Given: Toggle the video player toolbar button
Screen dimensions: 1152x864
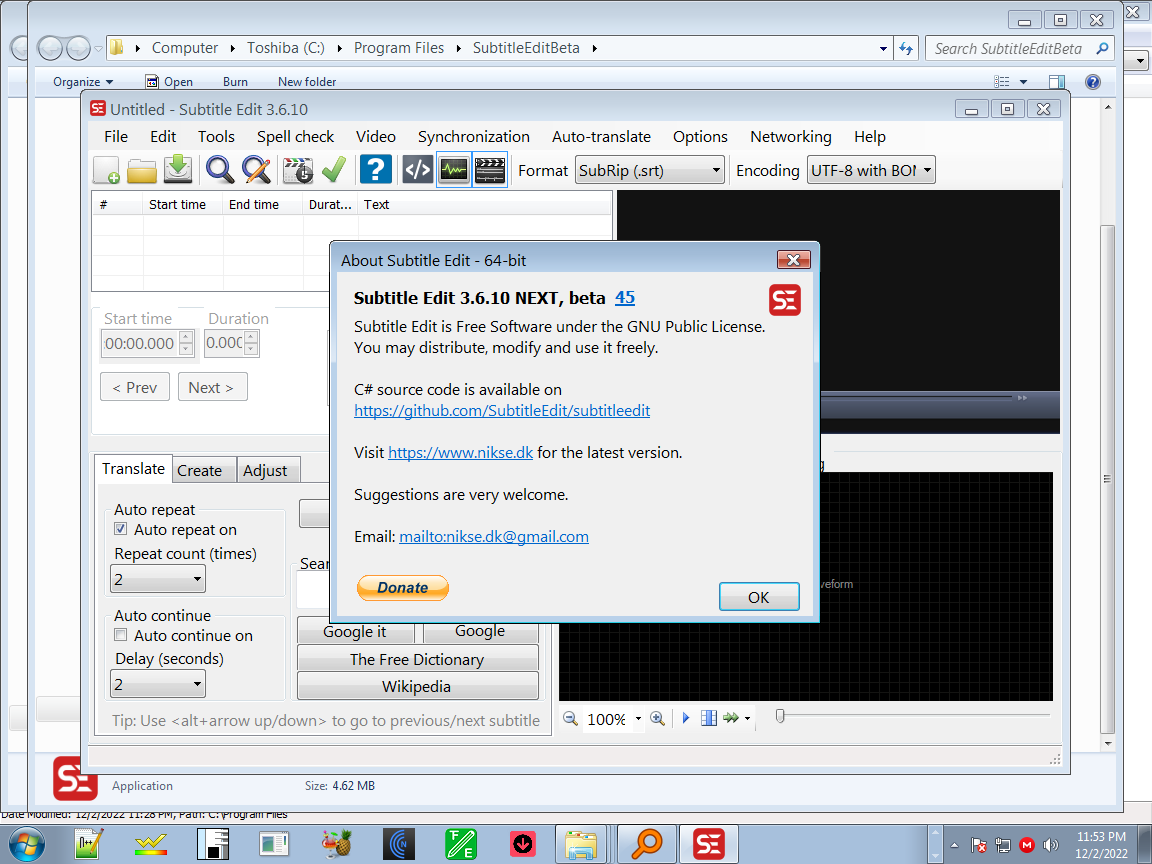Looking at the screenshot, I should pyautogui.click(x=490, y=170).
